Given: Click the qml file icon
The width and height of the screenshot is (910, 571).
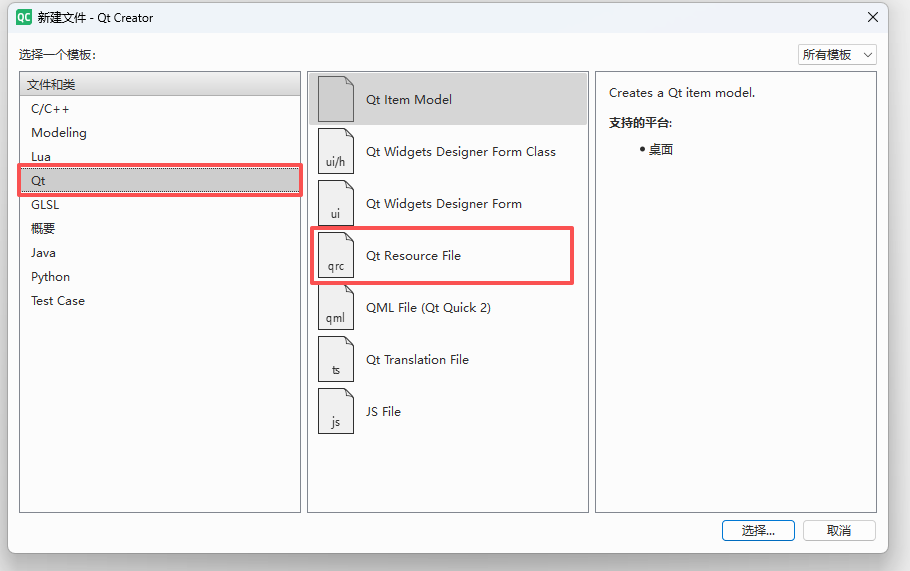Looking at the screenshot, I should tap(336, 307).
